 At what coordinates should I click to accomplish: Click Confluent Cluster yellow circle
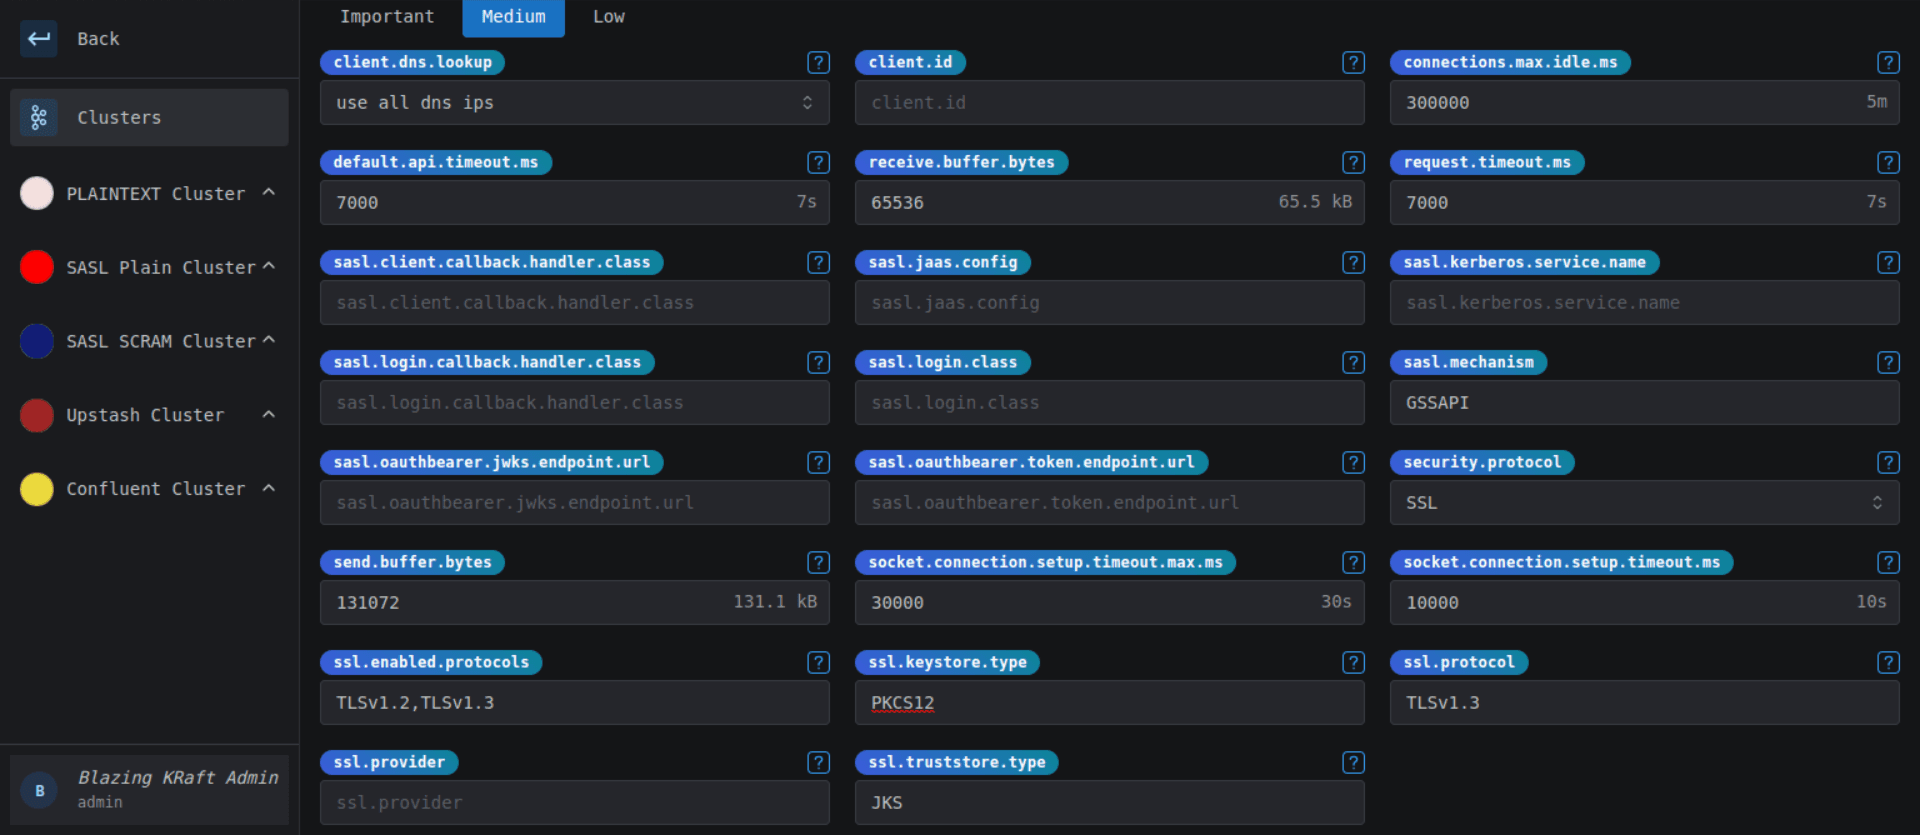tap(37, 489)
